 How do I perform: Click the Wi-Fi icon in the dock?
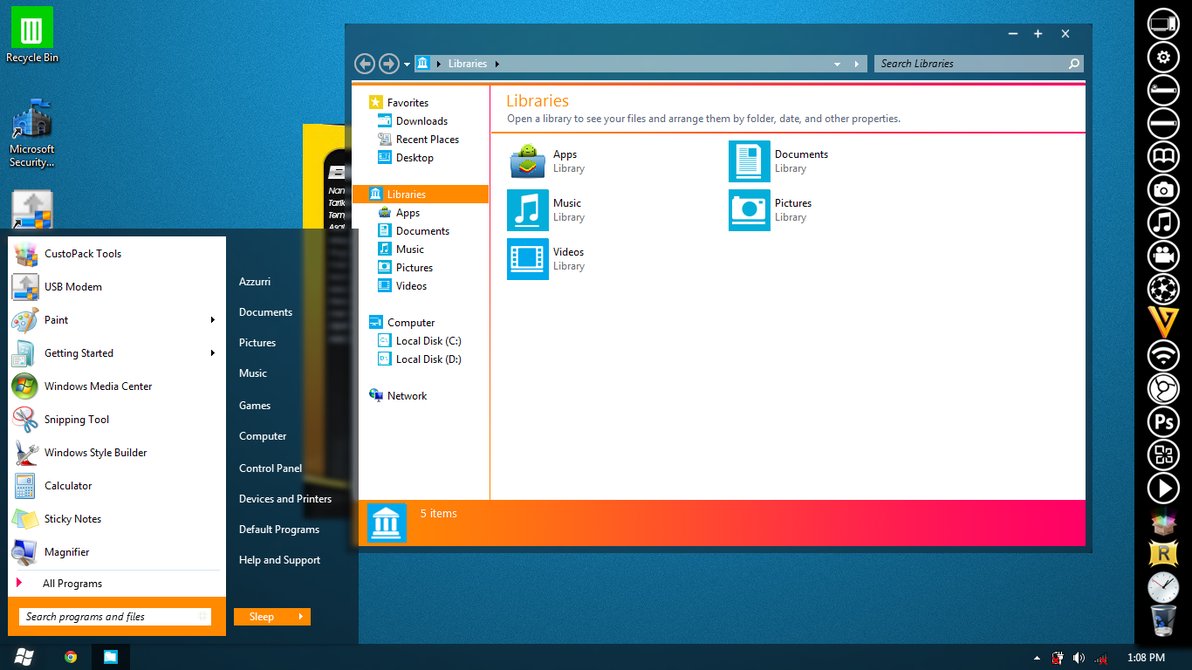pyautogui.click(x=1163, y=355)
